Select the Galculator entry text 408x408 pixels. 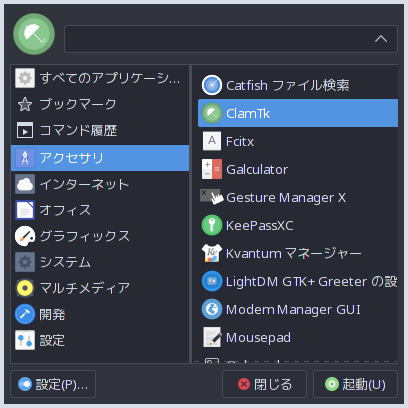pyautogui.click(x=257, y=170)
